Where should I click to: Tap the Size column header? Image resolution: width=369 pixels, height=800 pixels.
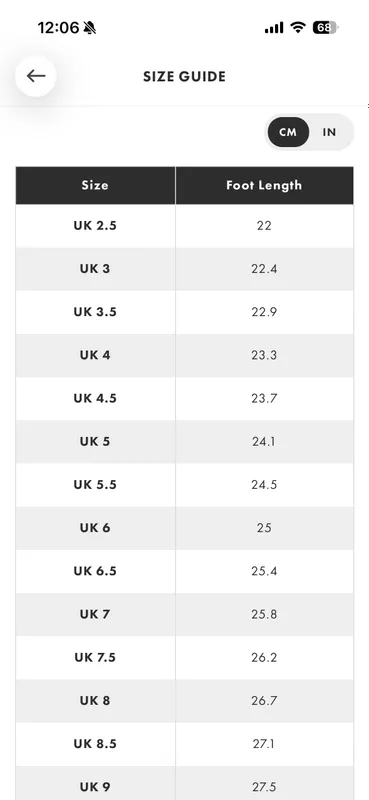95,185
